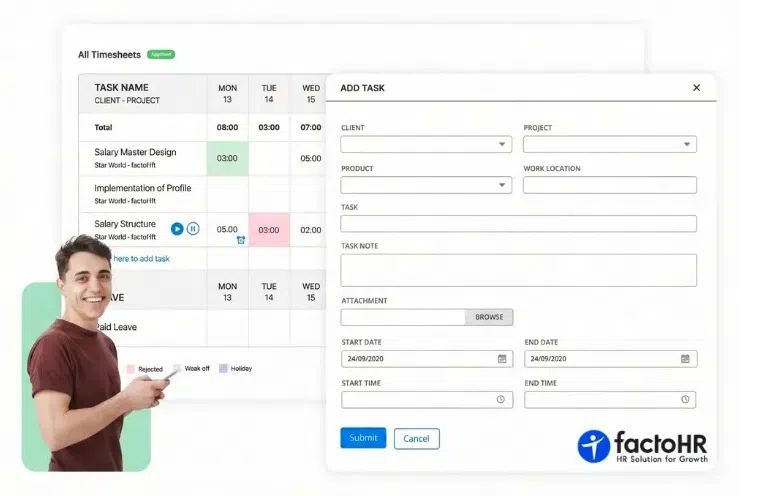Click the Total 03:00 Tuesday value
Screen dimensions: 767x496
pos(269,127)
